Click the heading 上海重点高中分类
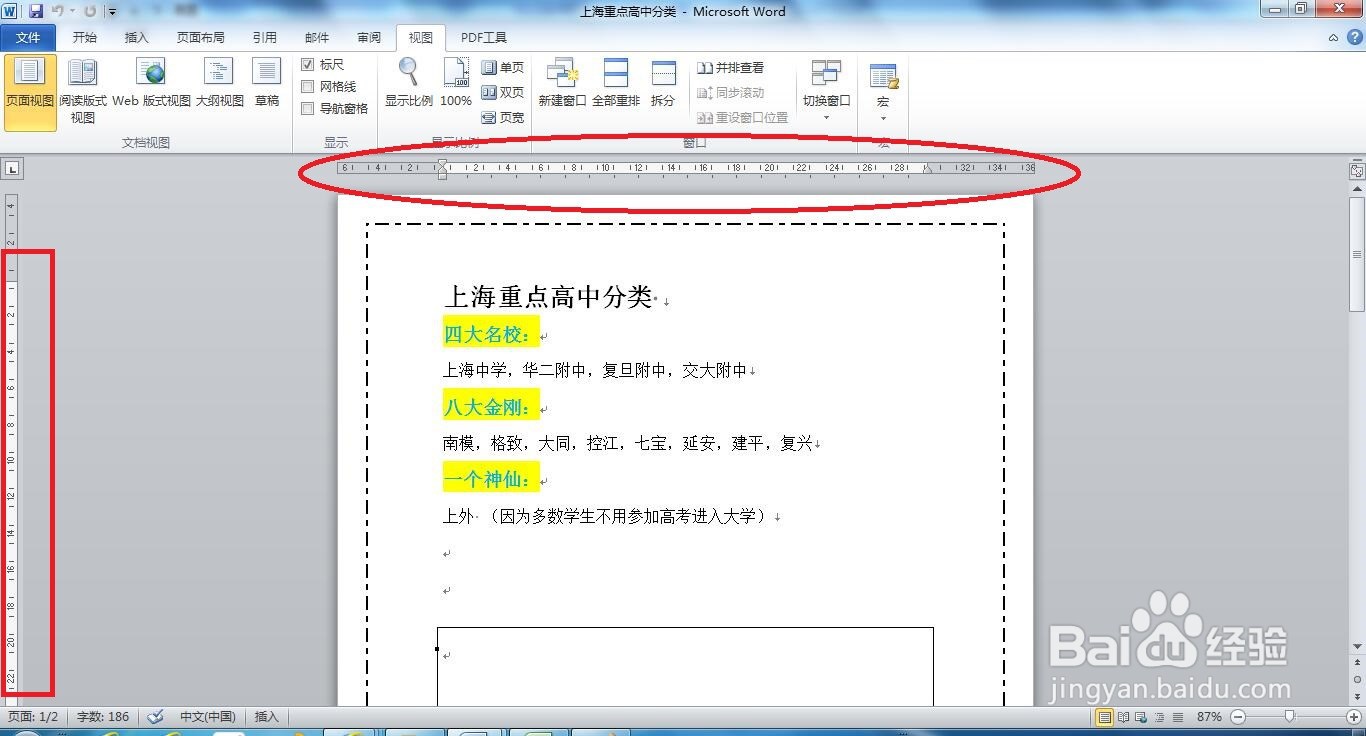 548,297
